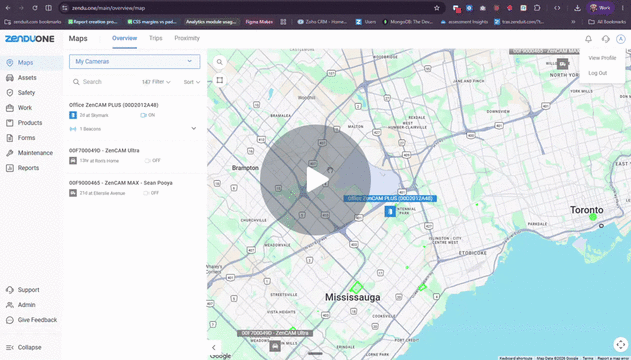The width and height of the screenshot is (631, 360).
Task: Toggle the ZenCAM Ultra camera OFF indicator
Action: 153,160
